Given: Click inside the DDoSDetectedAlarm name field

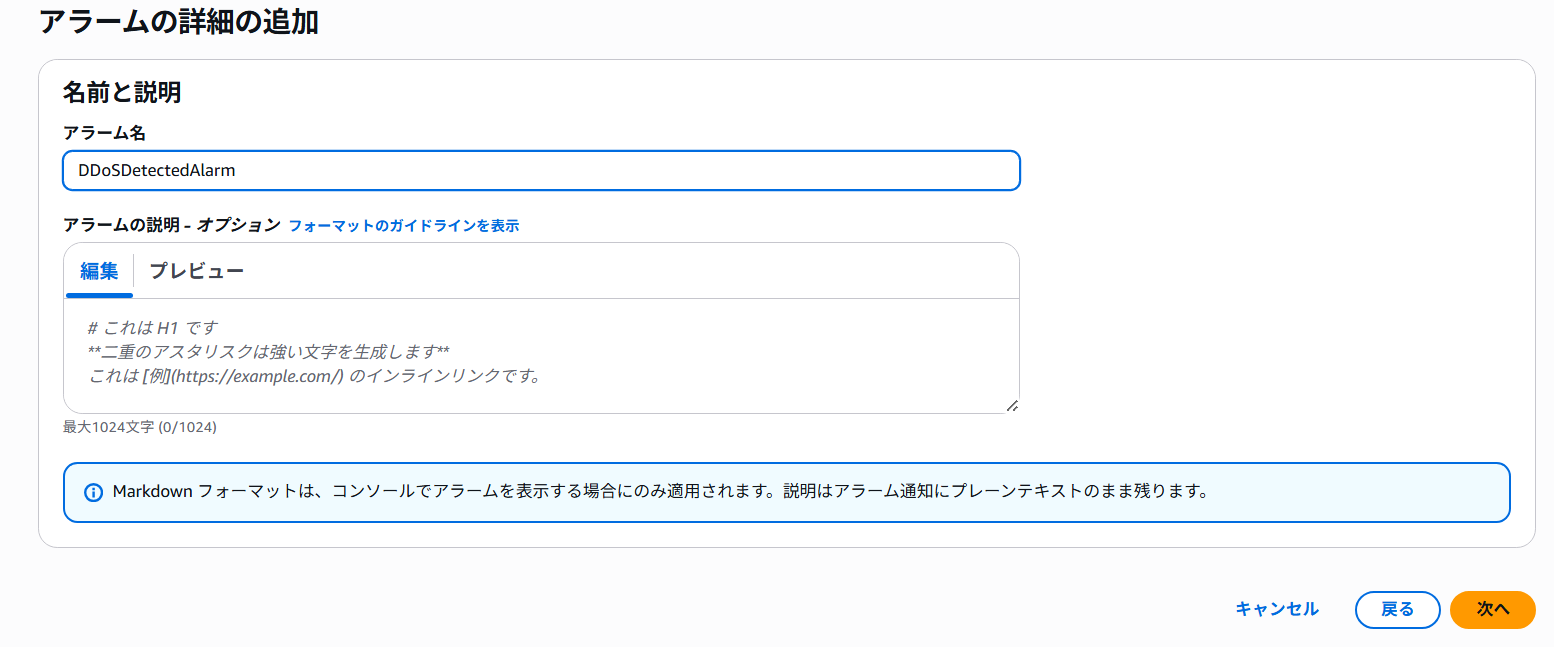Looking at the screenshot, I should point(540,170).
